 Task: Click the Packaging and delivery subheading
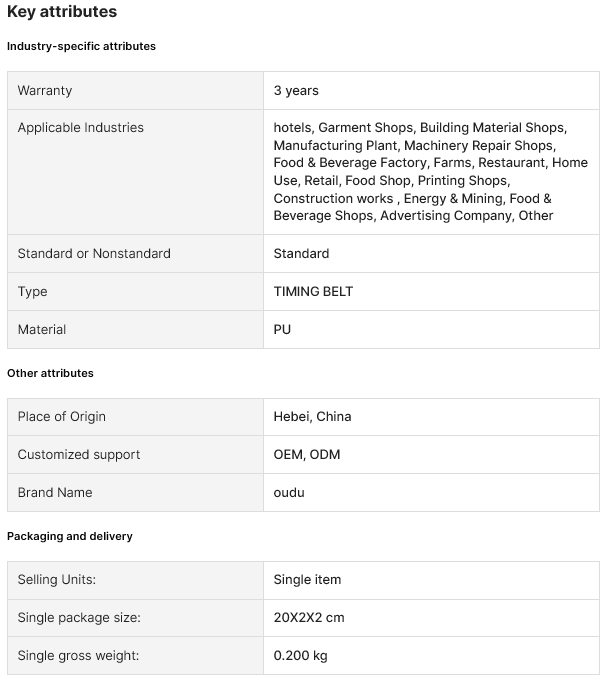pos(70,536)
